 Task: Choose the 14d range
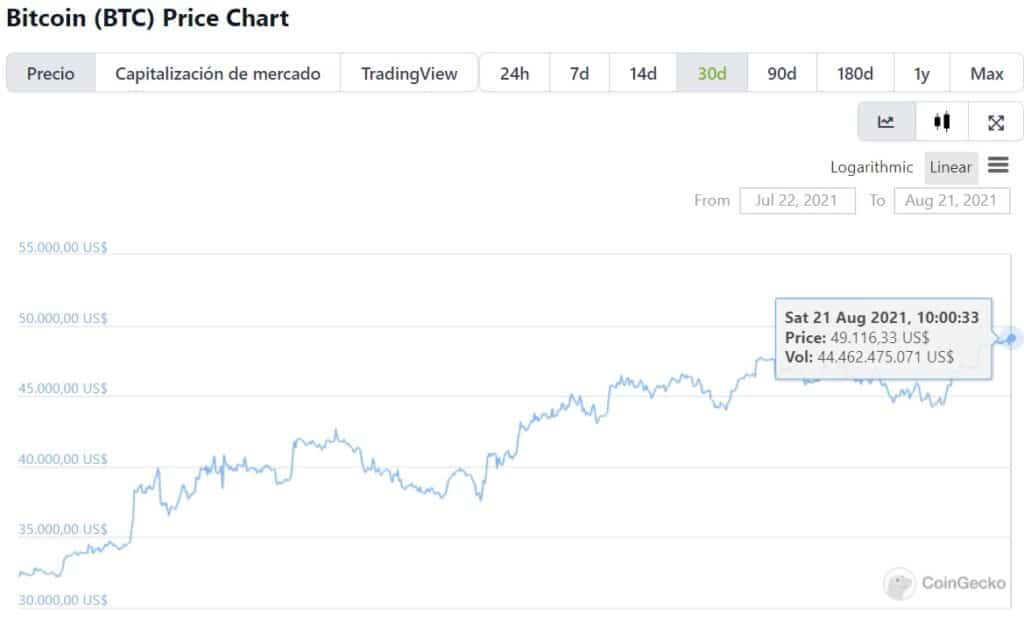[x=643, y=73]
